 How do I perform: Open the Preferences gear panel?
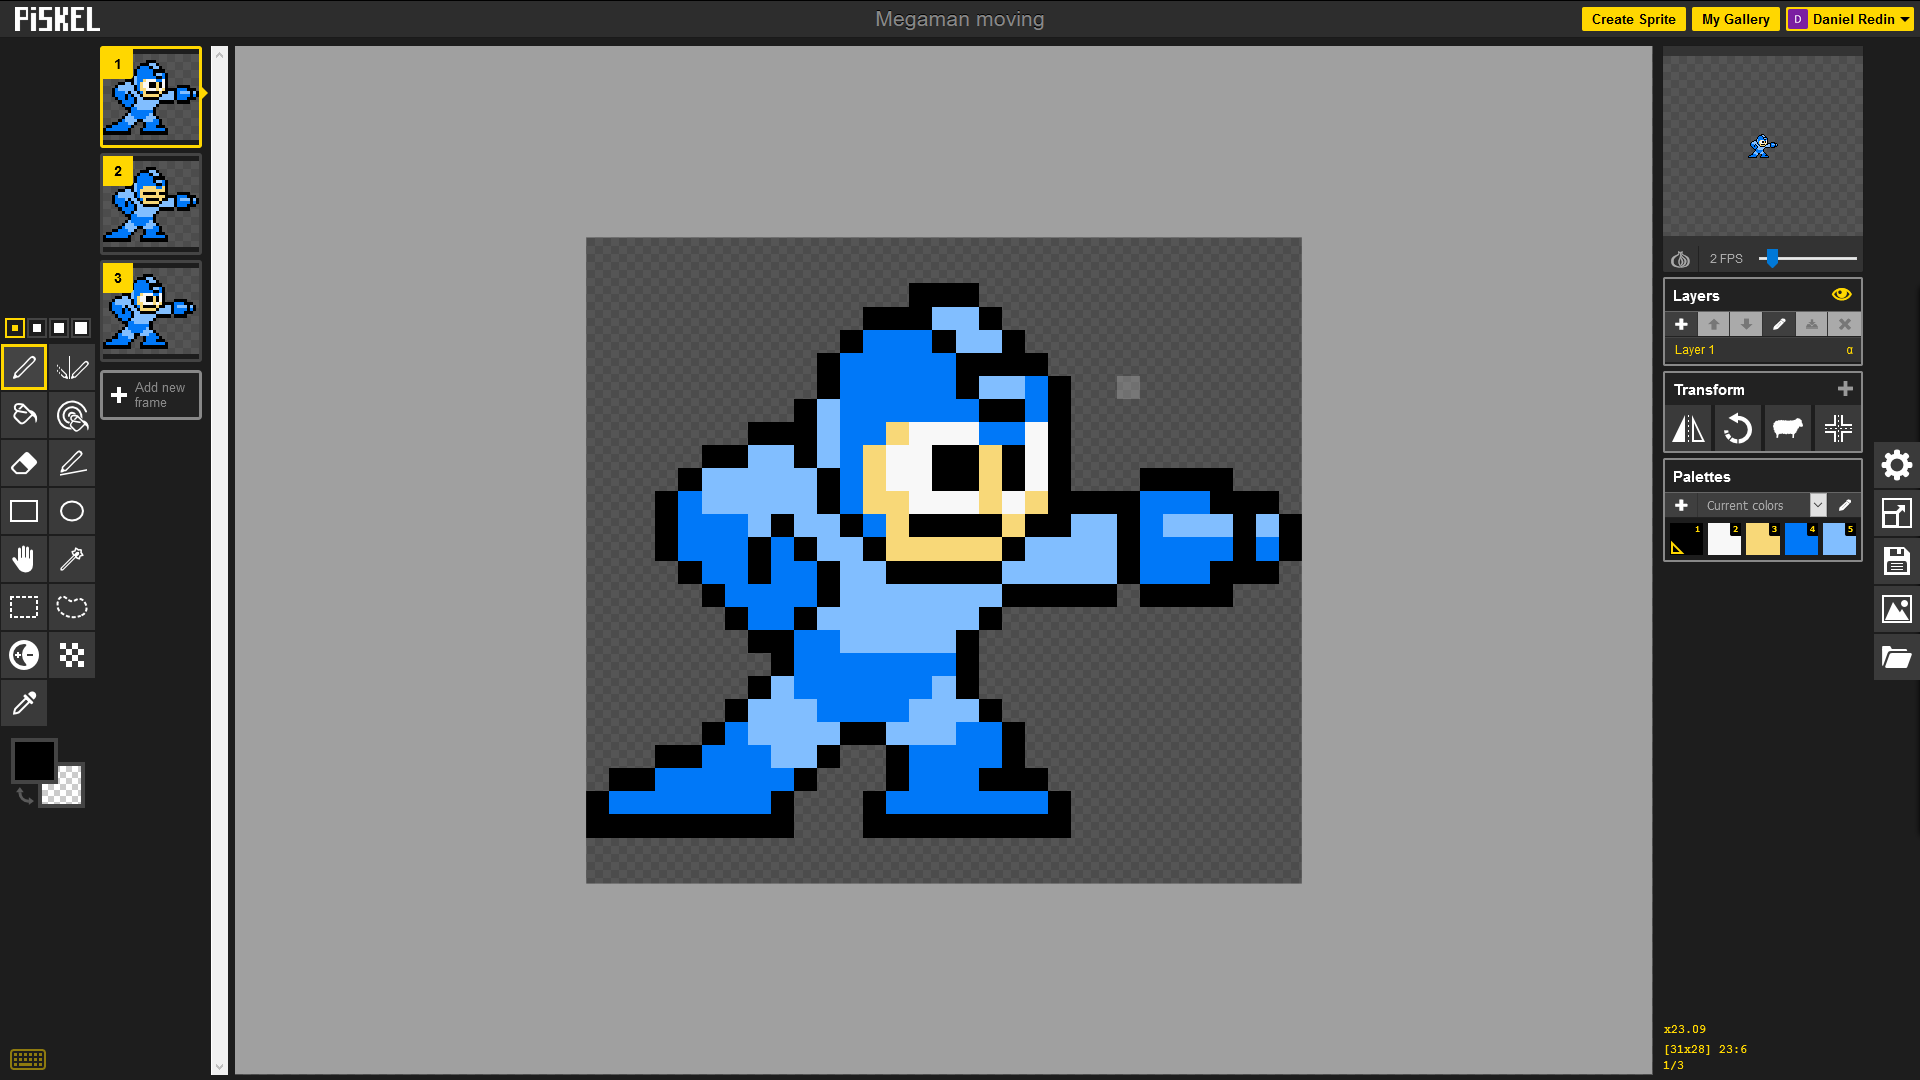coord(1897,465)
